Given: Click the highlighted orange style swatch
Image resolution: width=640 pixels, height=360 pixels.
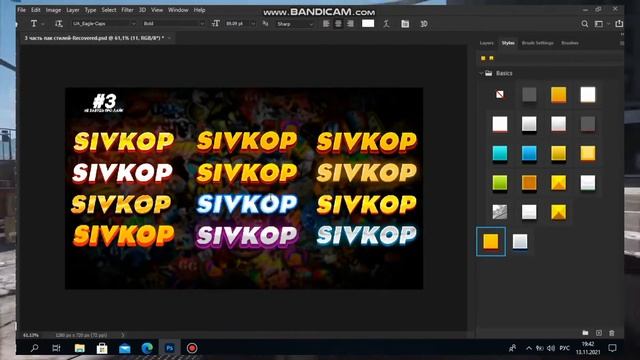Looking at the screenshot, I should click(x=491, y=242).
